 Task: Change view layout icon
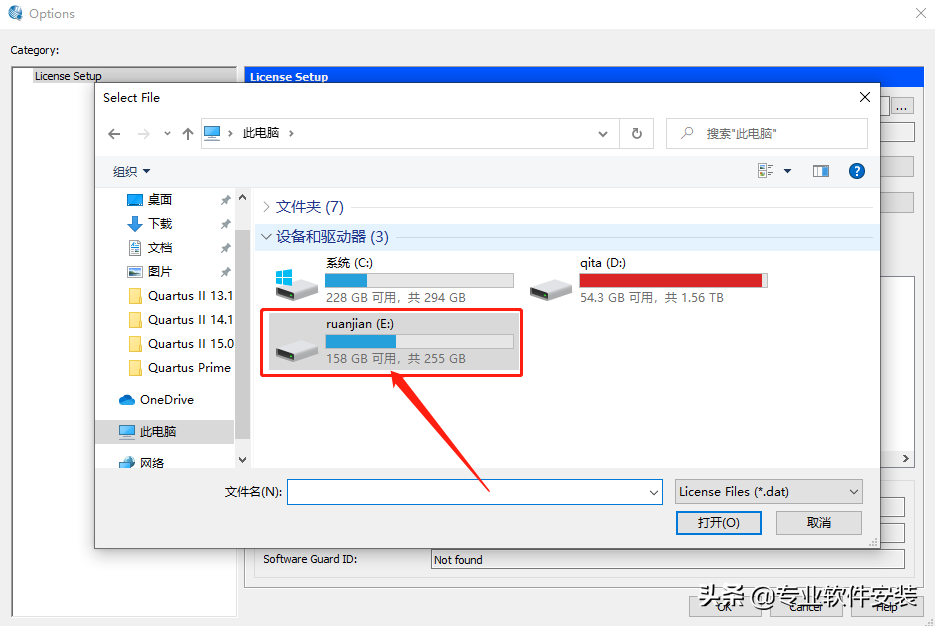pyautogui.click(x=766, y=171)
